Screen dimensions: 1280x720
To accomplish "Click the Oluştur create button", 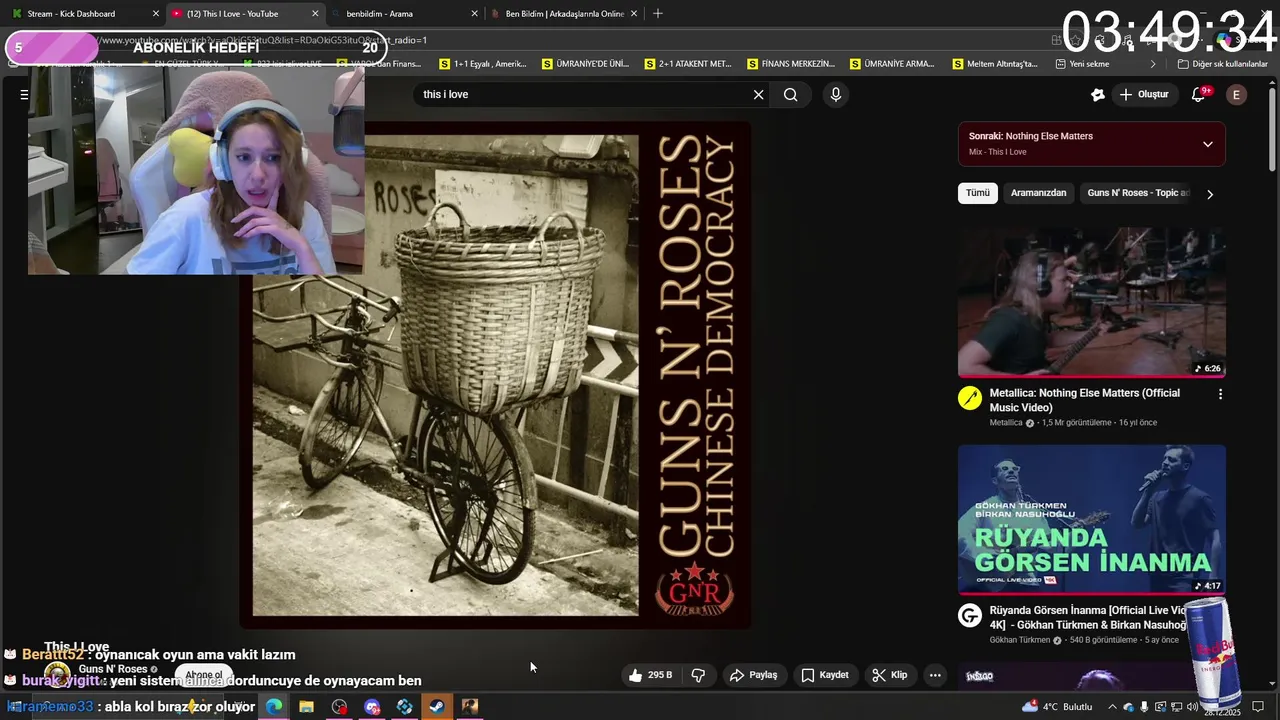I will point(1144,95).
